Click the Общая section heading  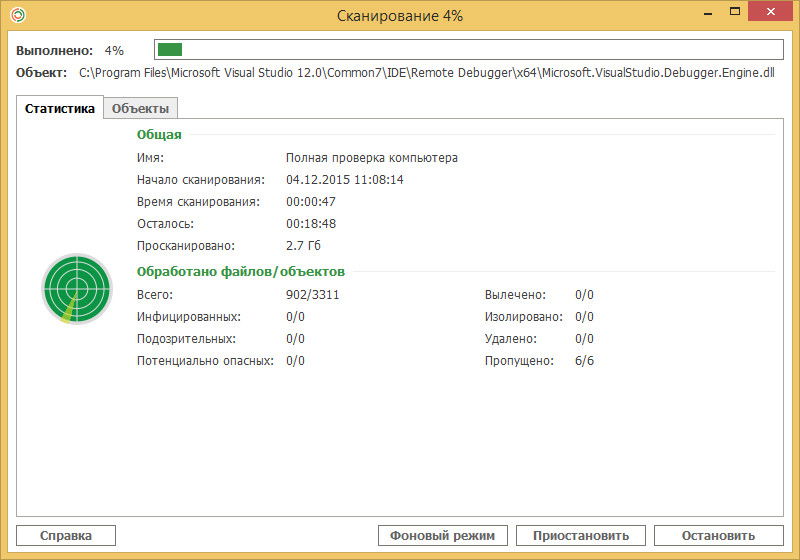point(159,135)
